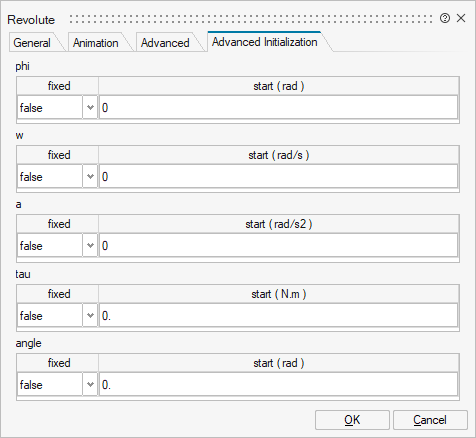Focus the phi start (rad) field
476x438 pixels.
(x=278, y=107)
